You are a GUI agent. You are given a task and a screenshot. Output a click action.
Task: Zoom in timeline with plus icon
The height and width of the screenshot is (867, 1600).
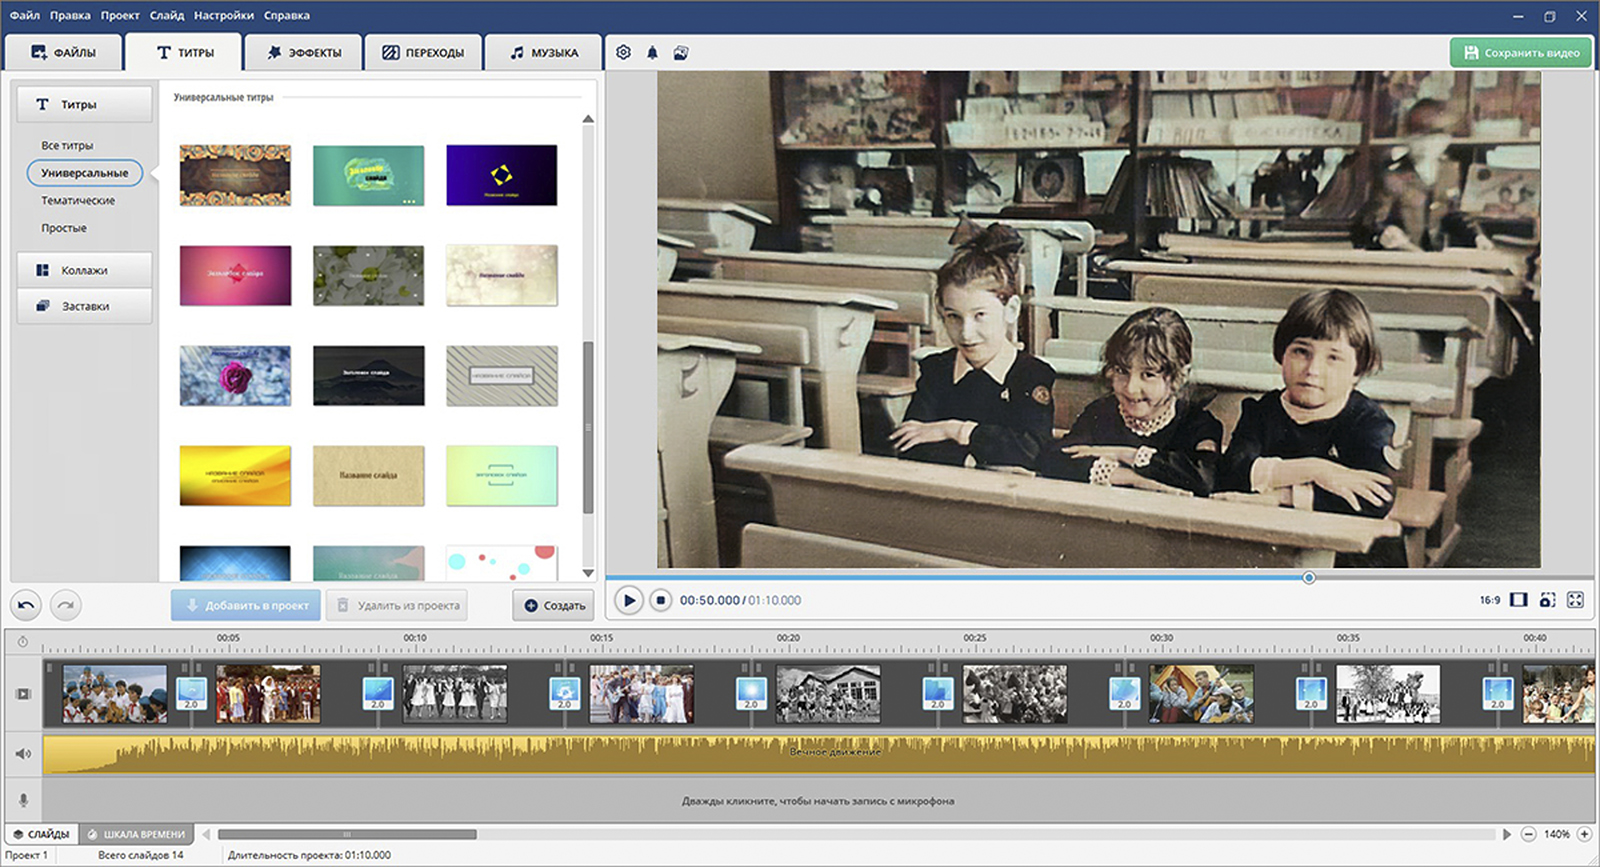(x=1584, y=834)
